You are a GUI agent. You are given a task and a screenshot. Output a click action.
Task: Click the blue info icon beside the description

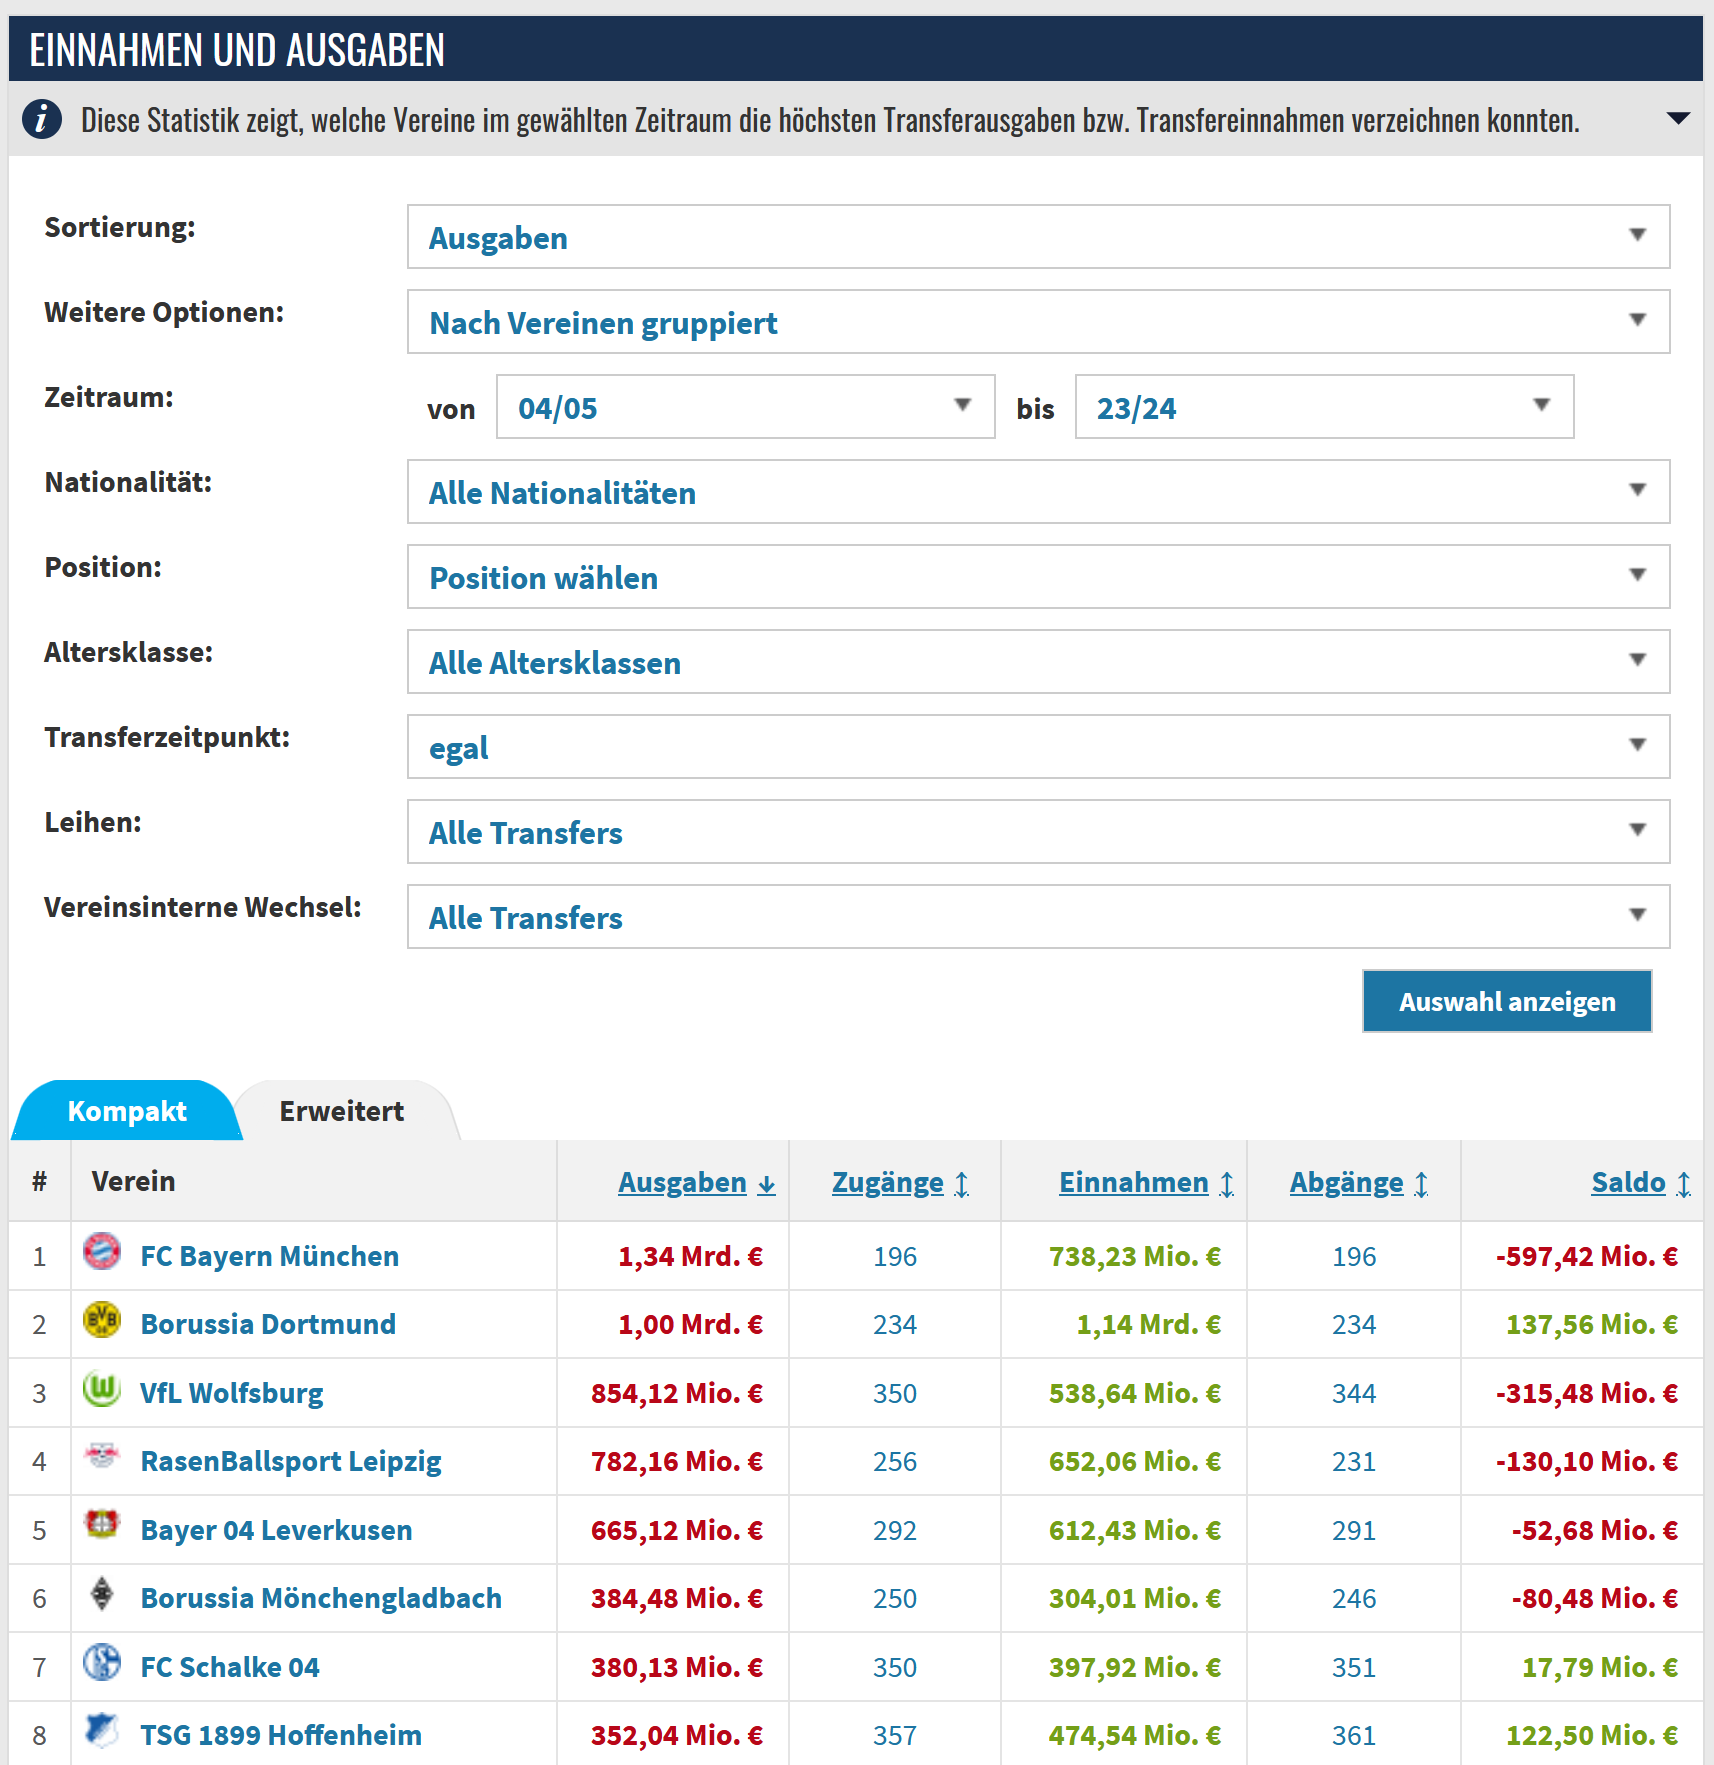click(42, 120)
